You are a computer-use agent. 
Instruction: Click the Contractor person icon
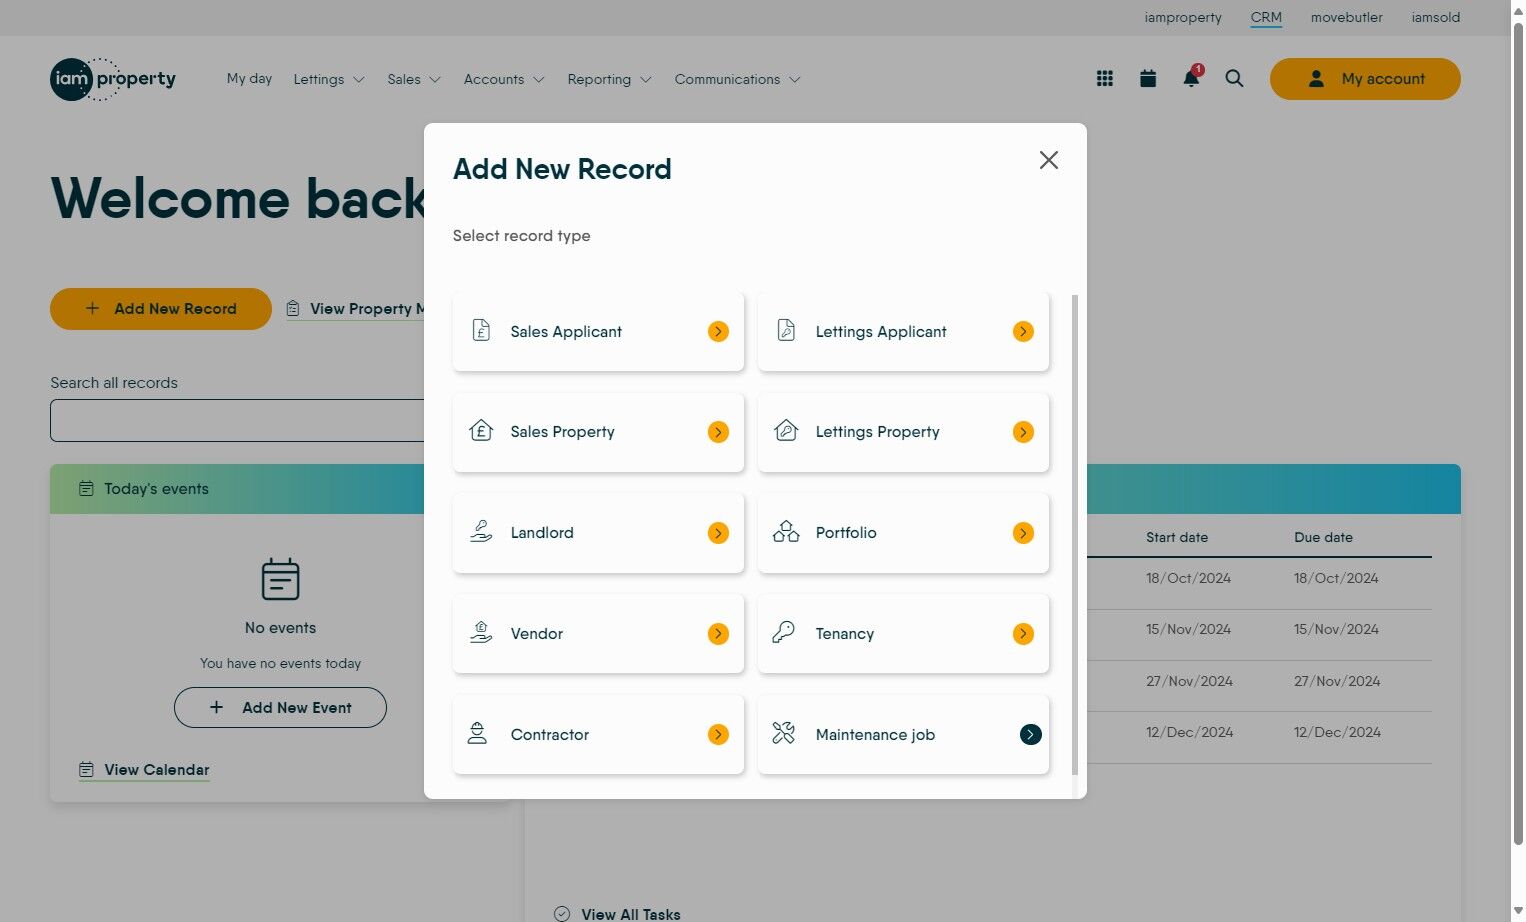coord(478,734)
